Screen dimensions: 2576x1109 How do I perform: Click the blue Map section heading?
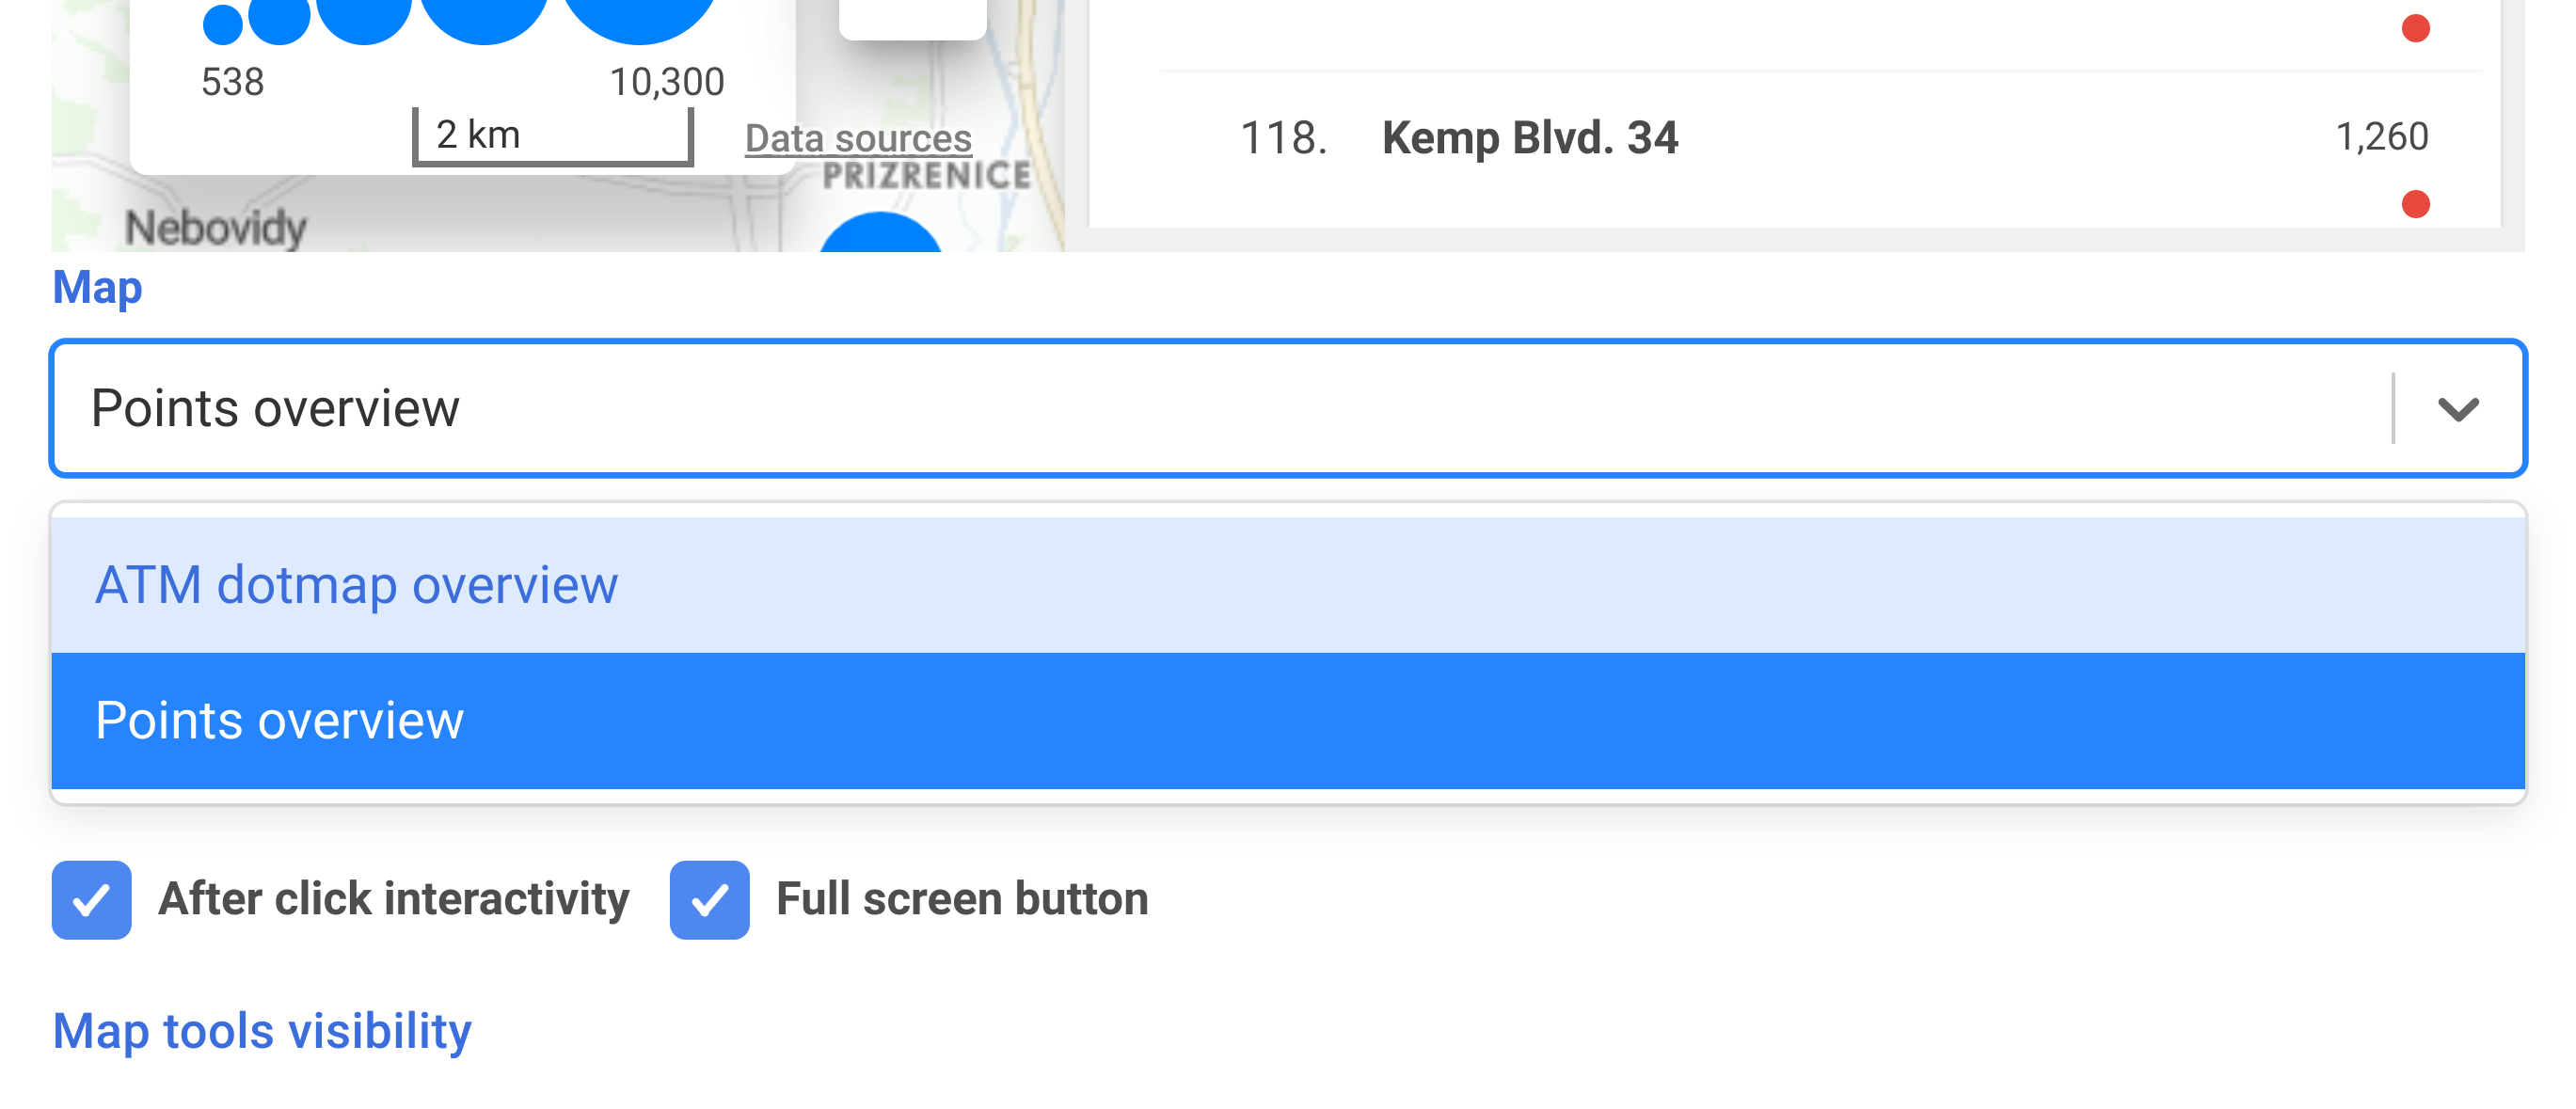(x=97, y=287)
